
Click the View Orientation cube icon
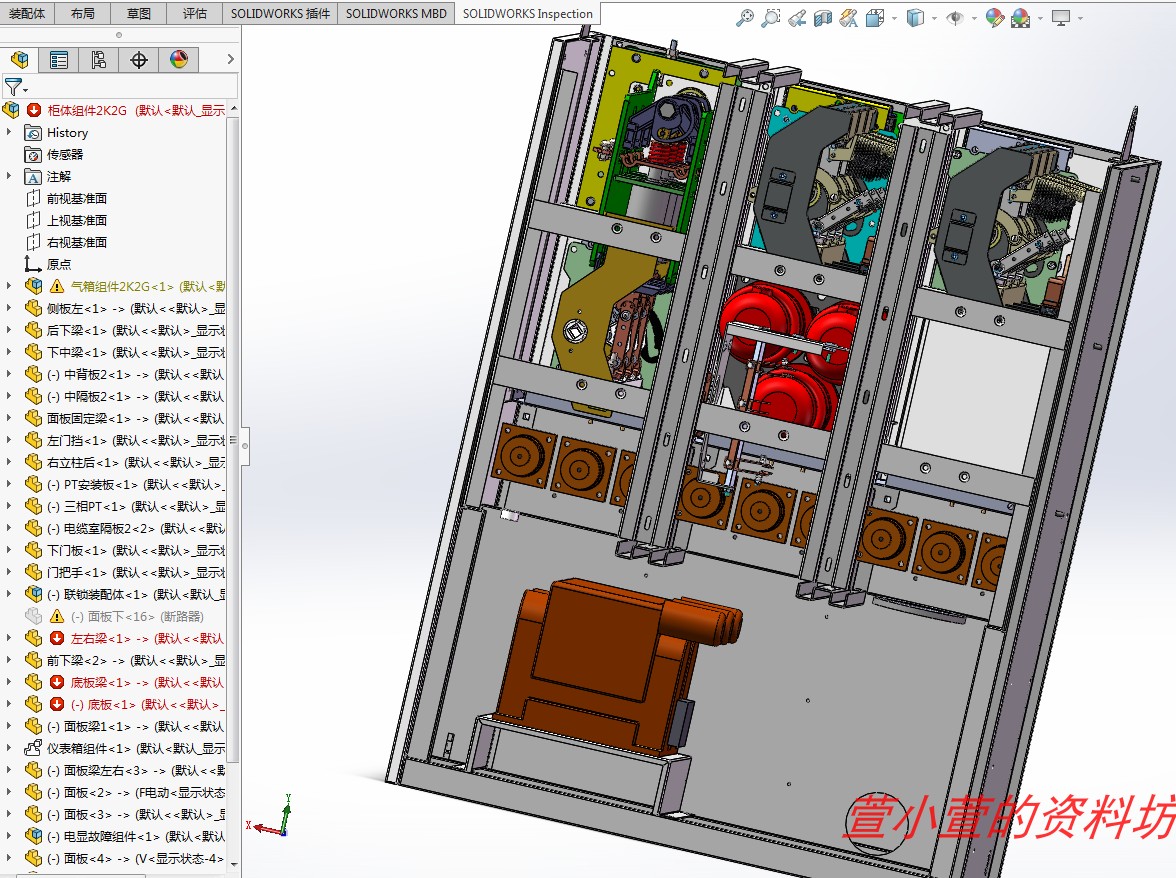[874, 18]
